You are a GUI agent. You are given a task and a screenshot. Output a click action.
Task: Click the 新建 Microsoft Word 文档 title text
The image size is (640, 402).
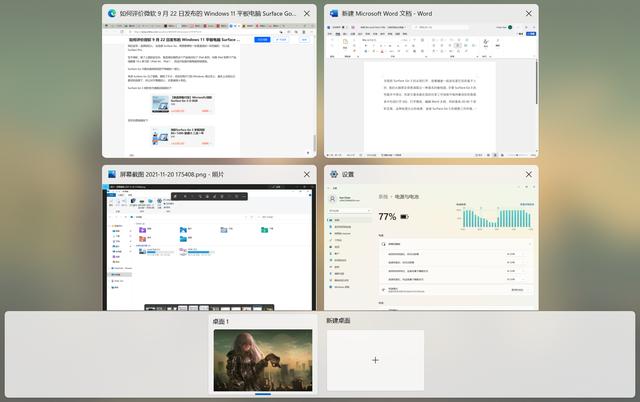[x=400, y=15]
